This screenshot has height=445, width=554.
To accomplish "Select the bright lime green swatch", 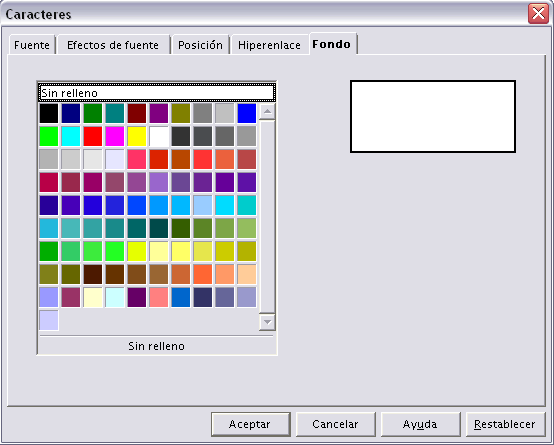I will [49, 136].
